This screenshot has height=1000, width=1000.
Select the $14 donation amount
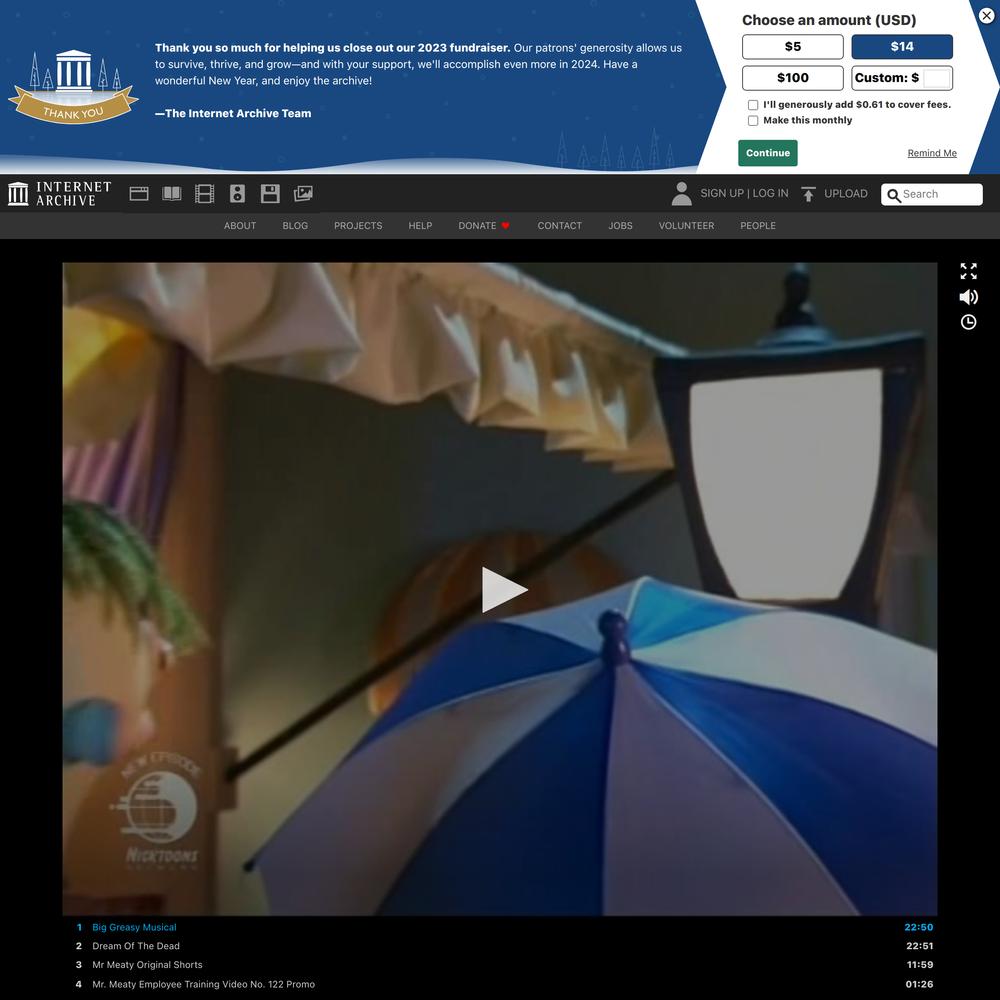coord(902,47)
